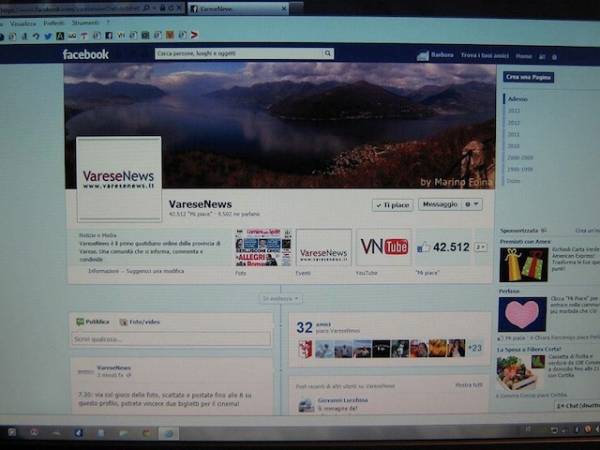Click the Twitter bird bookmark icon
Image resolution: width=600 pixels, height=450 pixels.
pyautogui.click(x=48, y=36)
